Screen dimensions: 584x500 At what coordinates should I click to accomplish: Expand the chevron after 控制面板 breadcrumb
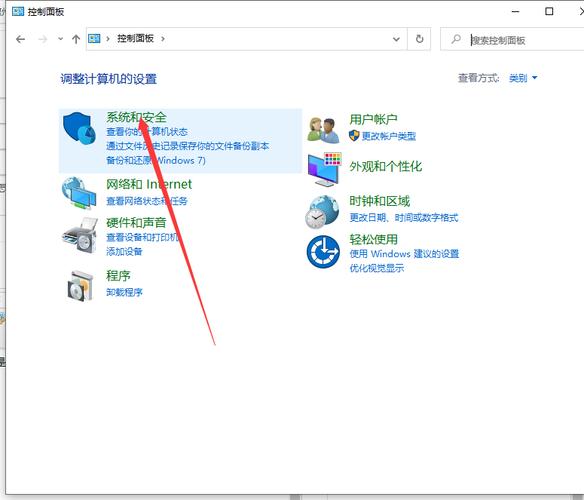point(163,38)
